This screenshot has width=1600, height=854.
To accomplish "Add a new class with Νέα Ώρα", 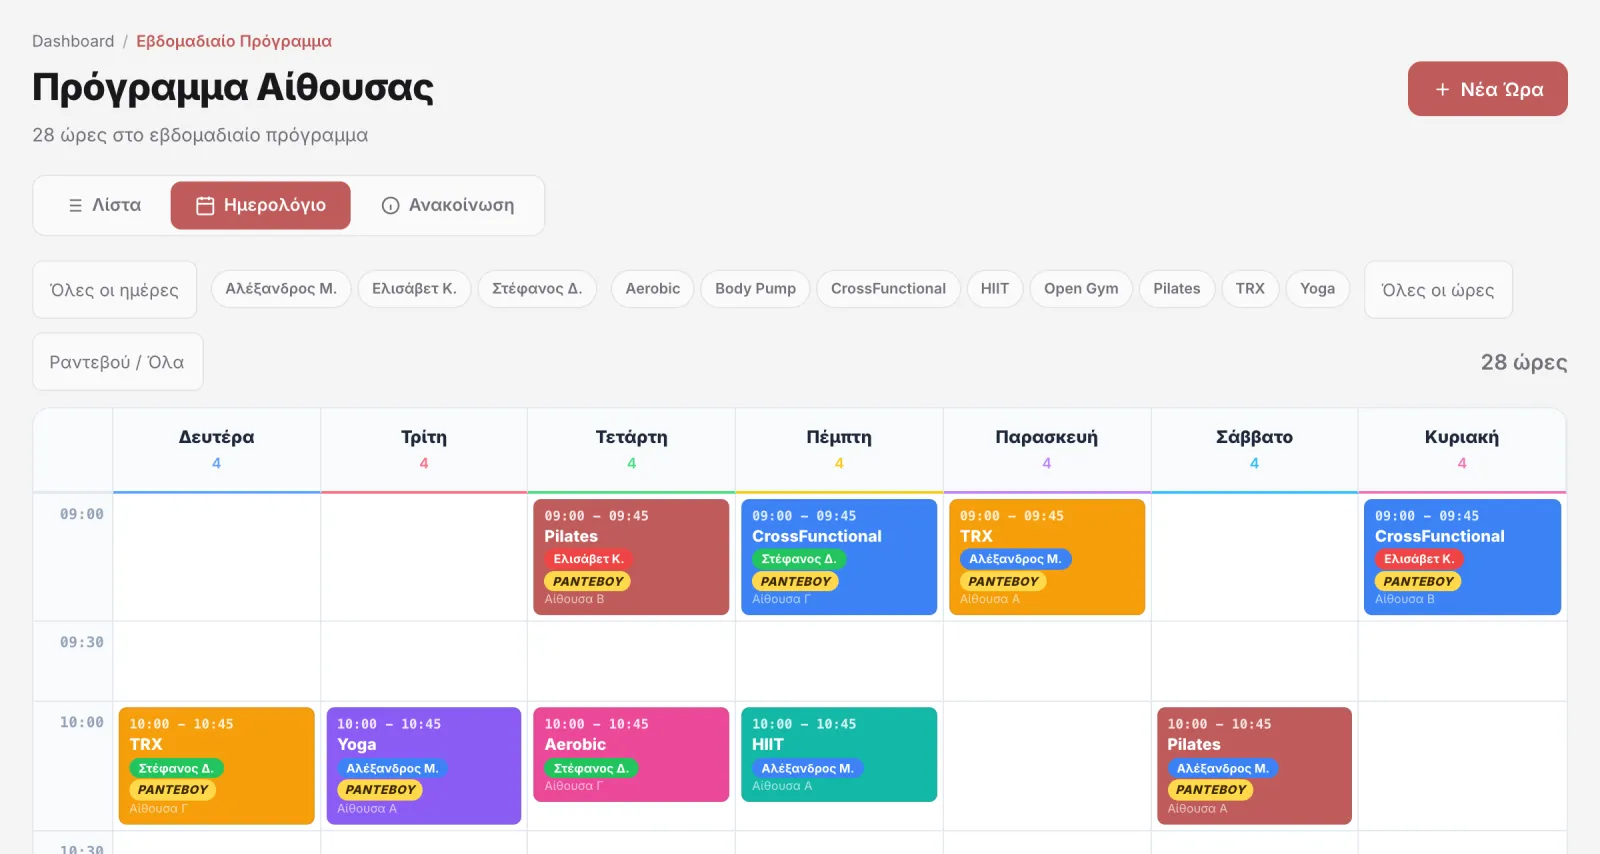I will [x=1487, y=89].
